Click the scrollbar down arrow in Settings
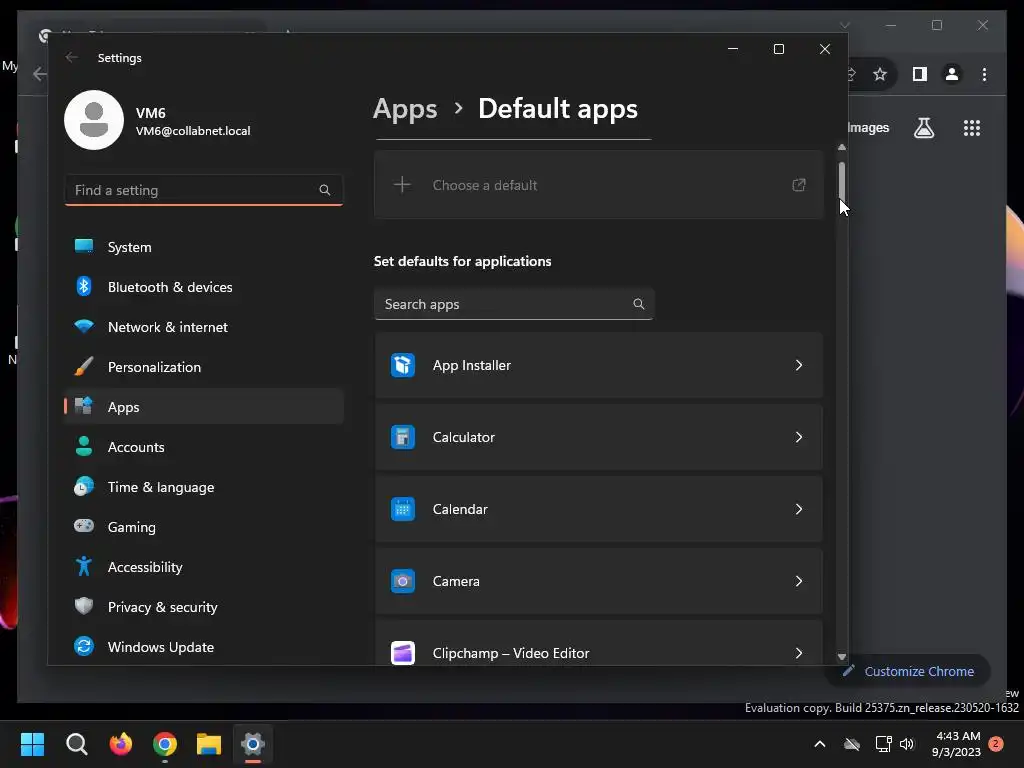 coord(842,657)
